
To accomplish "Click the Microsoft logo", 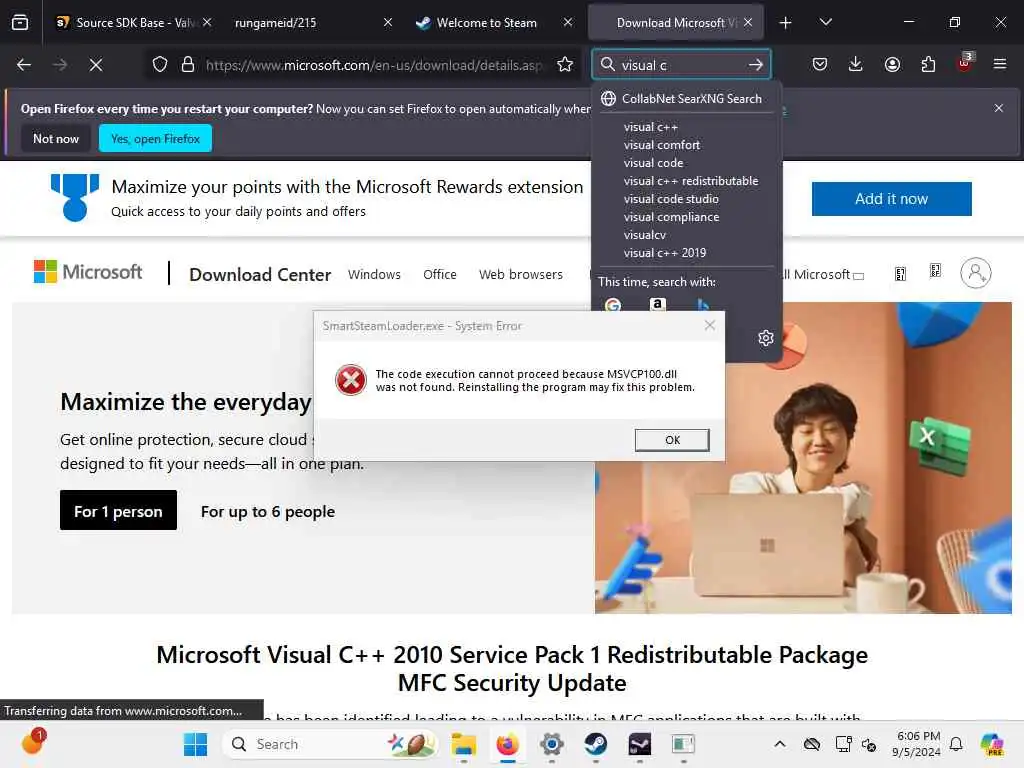I will coord(88,272).
